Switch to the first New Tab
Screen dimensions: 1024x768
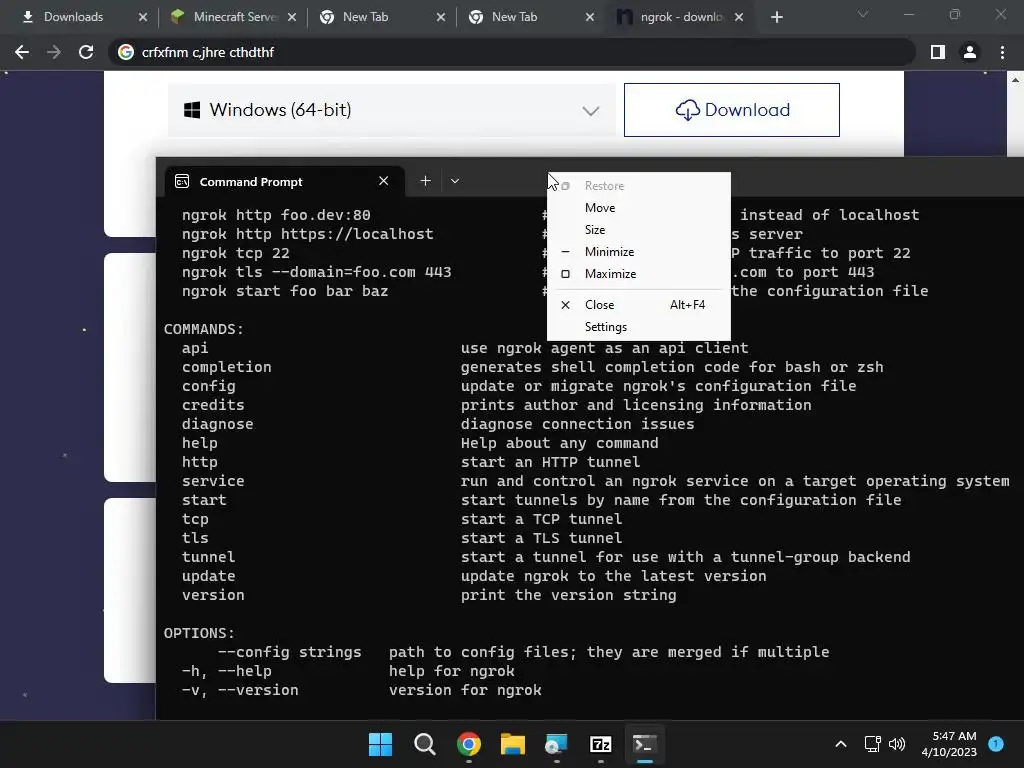pos(366,17)
